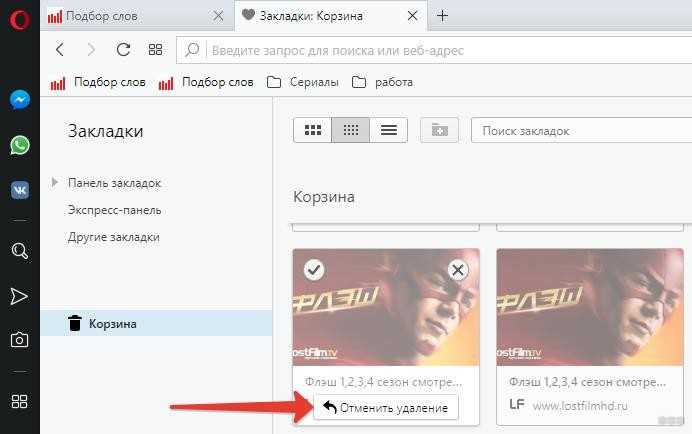Open работа bookmarks folder
The image size is (692, 434).
(x=383, y=83)
